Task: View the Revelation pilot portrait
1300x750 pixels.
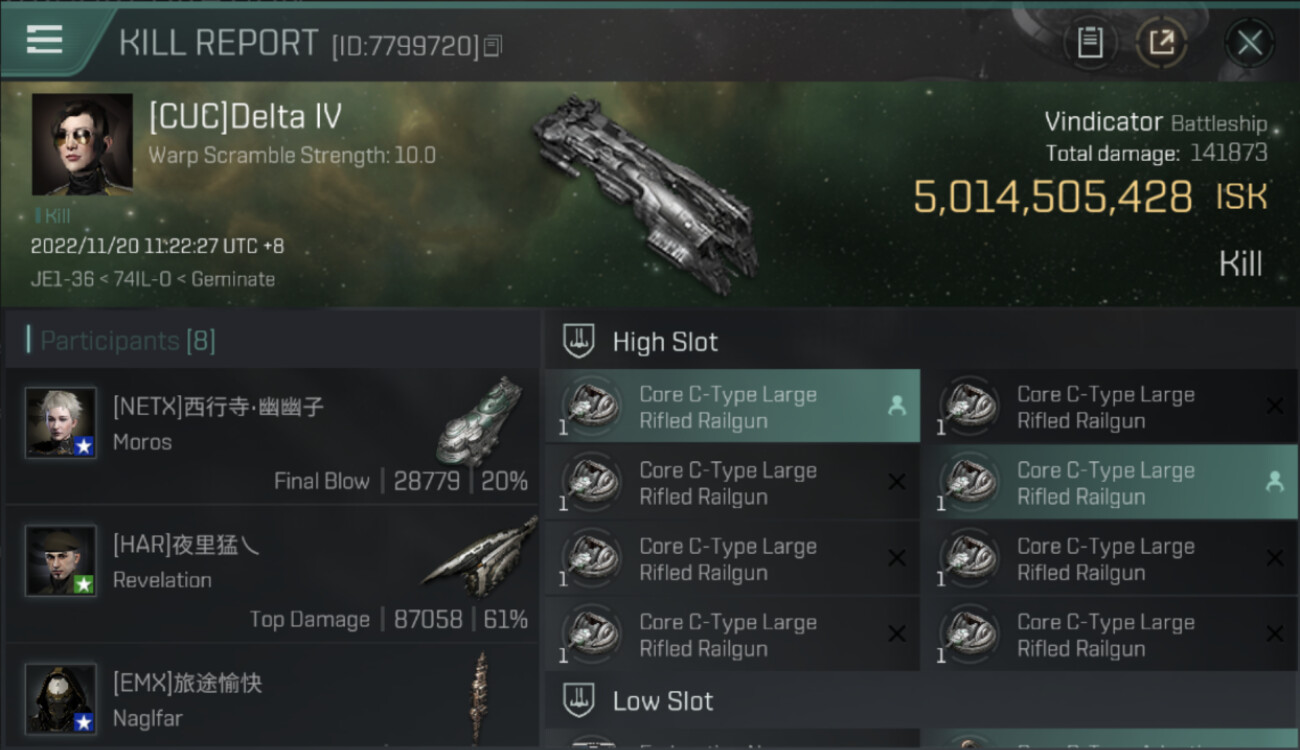Action: coord(61,560)
